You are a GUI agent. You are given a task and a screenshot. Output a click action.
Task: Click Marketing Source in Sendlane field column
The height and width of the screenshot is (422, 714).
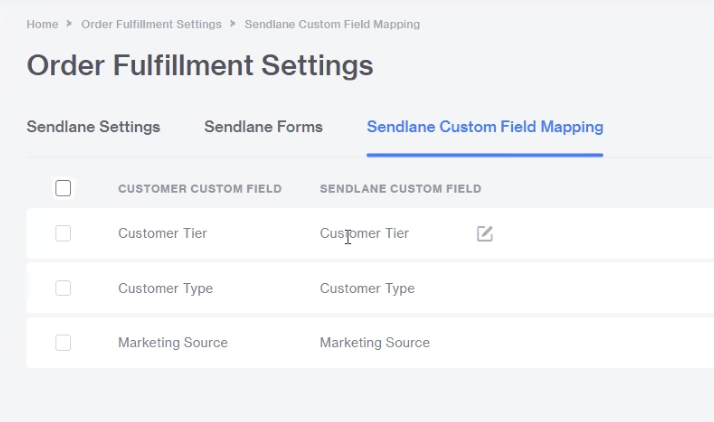(x=375, y=342)
